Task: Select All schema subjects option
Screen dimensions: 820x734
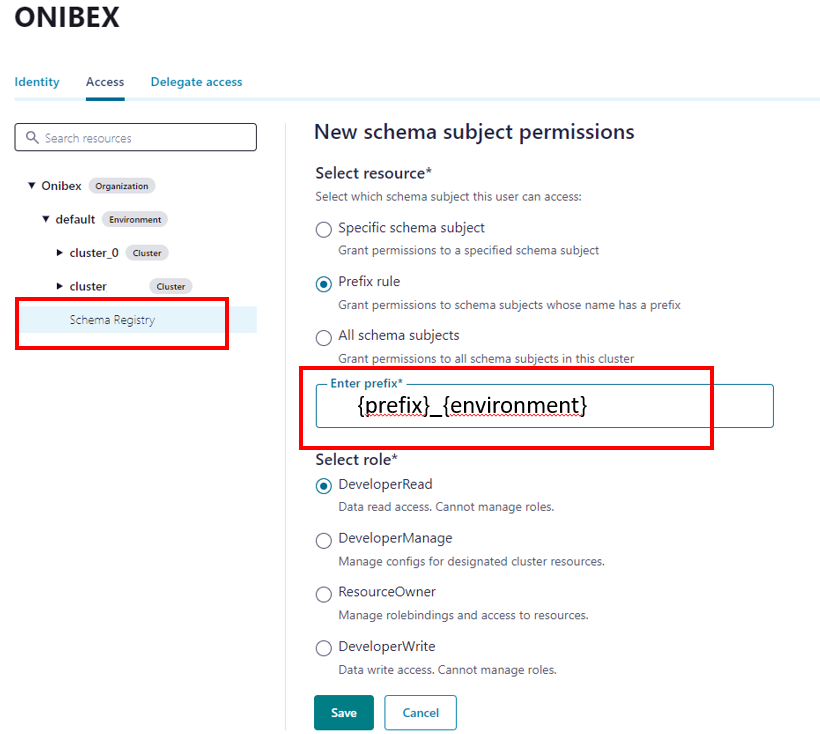Action: tap(324, 337)
